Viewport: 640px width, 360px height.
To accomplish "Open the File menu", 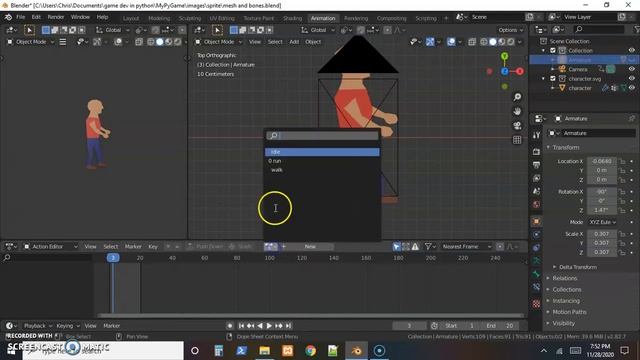I will click(20, 17).
